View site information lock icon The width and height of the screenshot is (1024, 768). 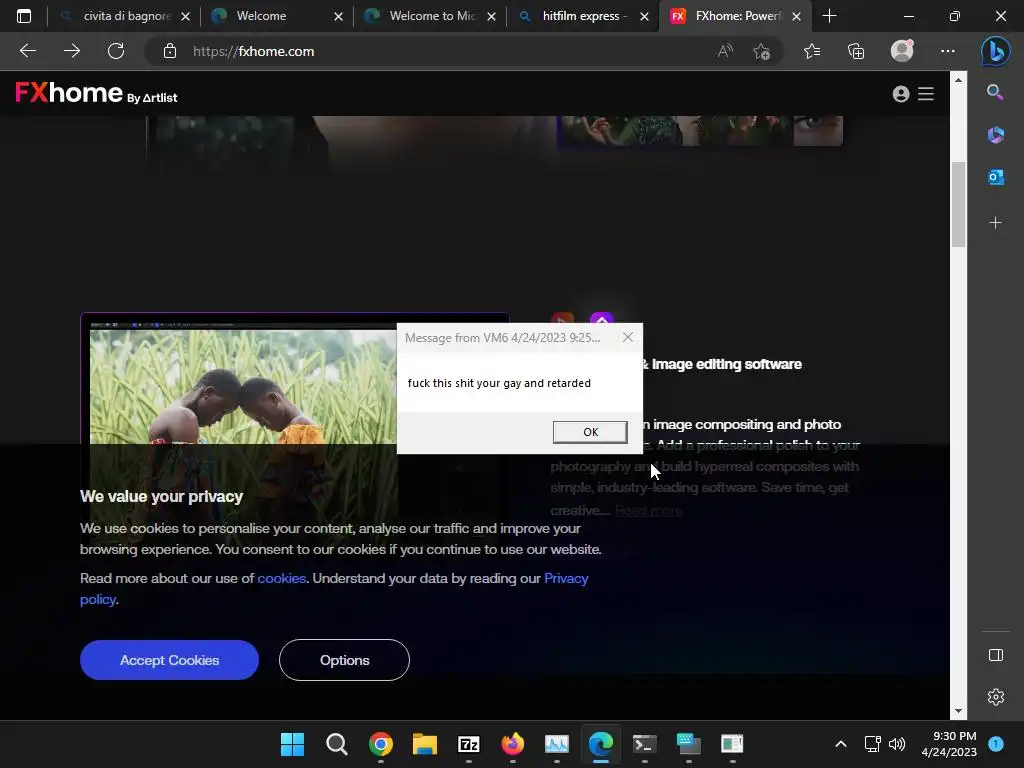tap(170, 51)
